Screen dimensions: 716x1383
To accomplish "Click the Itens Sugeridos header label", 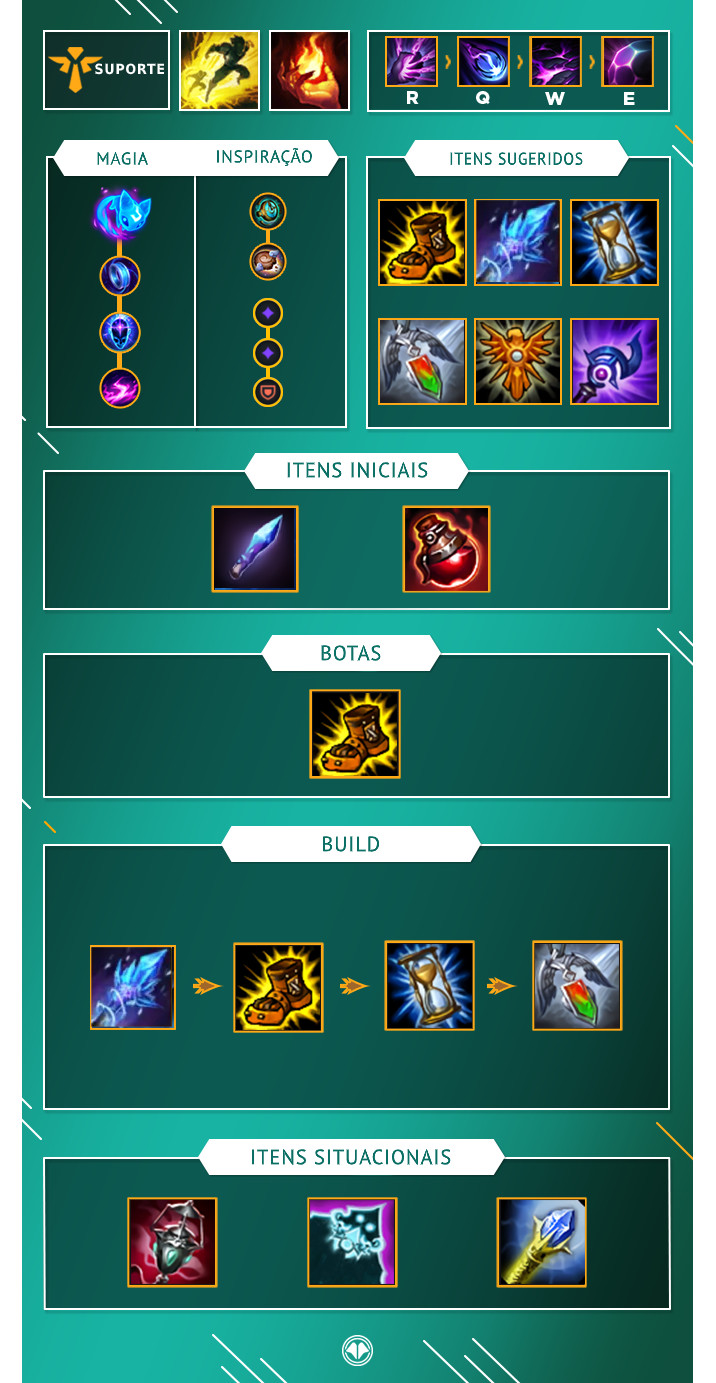I will pos(516,158).
